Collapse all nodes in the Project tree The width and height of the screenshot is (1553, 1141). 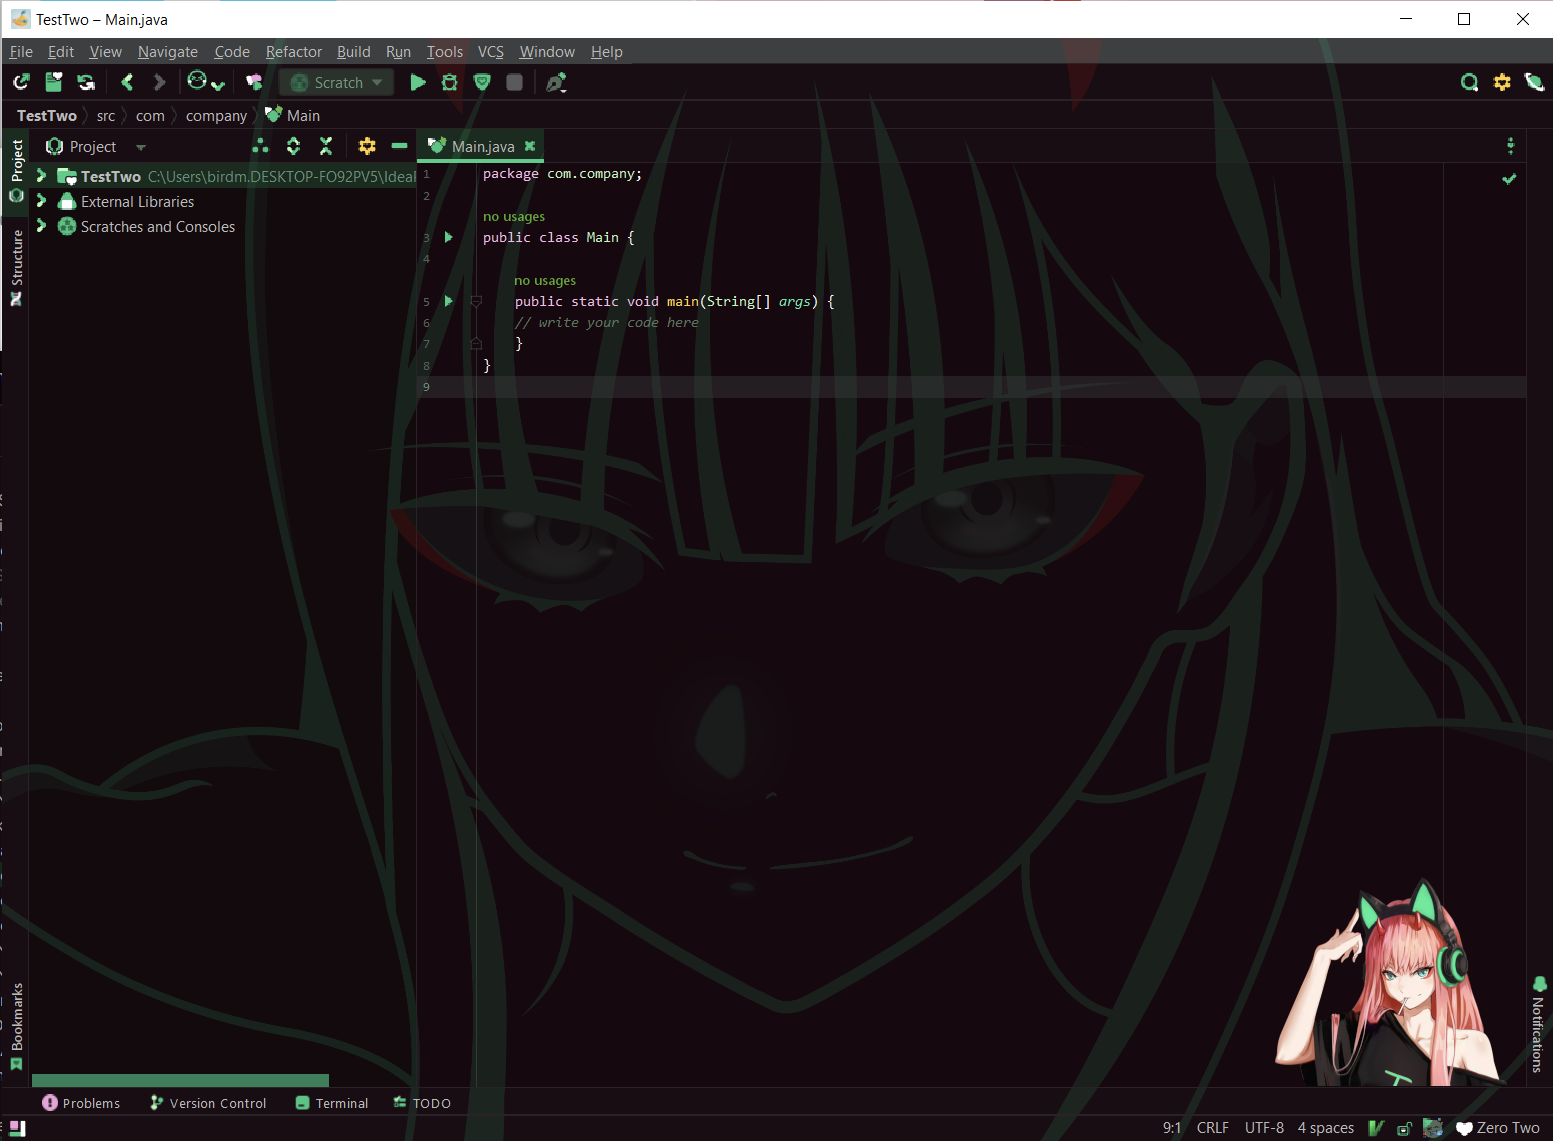326,146
